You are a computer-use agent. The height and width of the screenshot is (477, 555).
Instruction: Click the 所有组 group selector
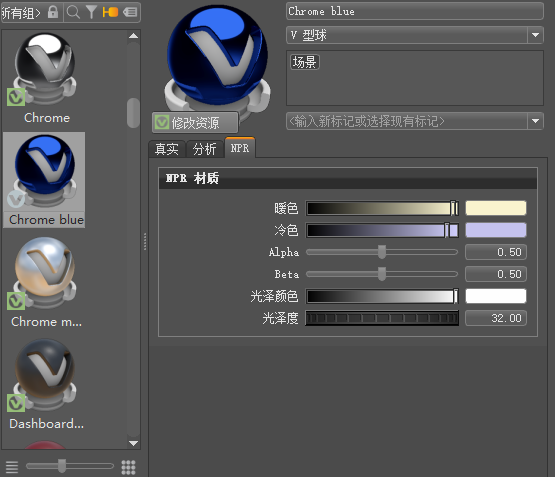click(21, 13)
